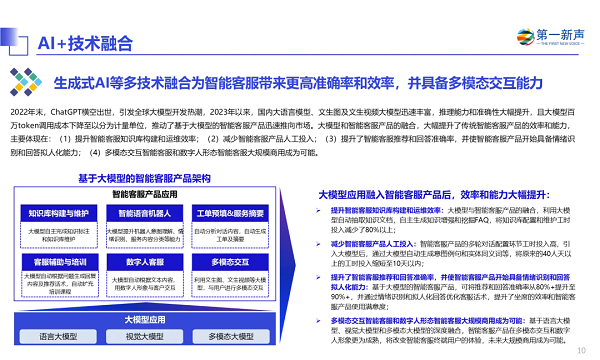Click the 减少智能客服产品人工投入 bullet title

pyautogui.click(x=373, y=244)
